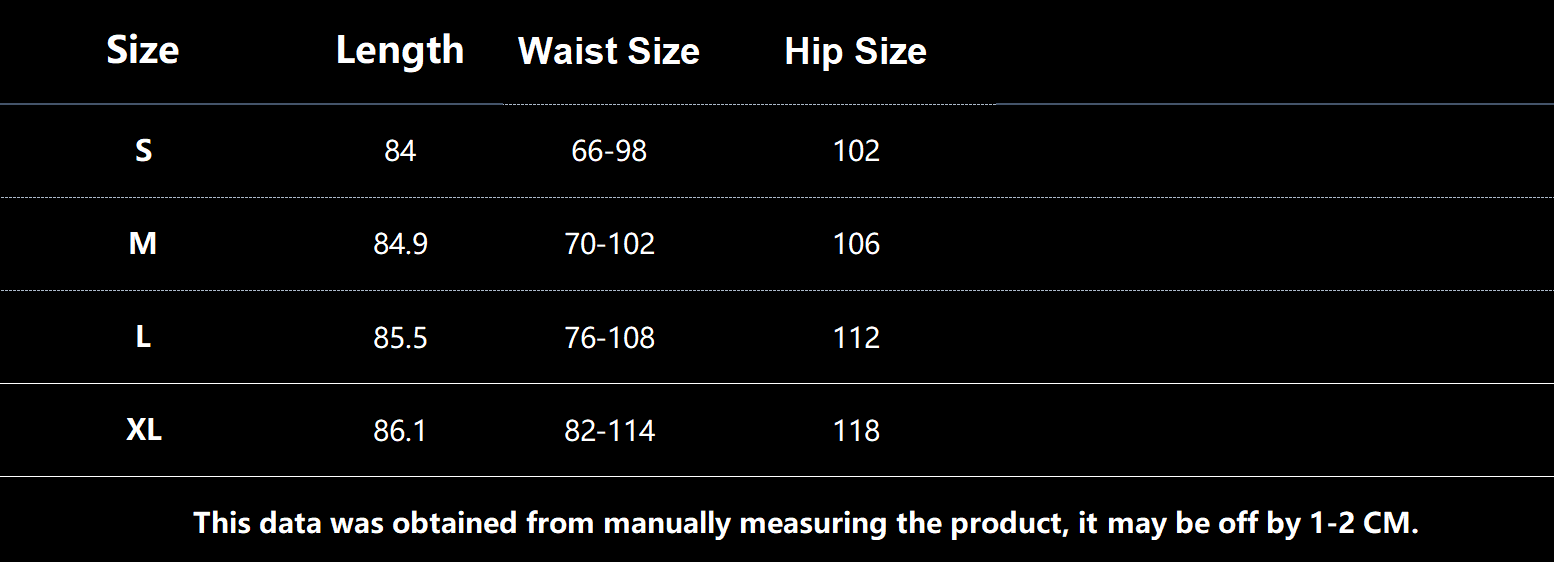Click the 85.5 length value
Image resolution: width=1554 pixels, height=562 pixels.
pos(400,338)
